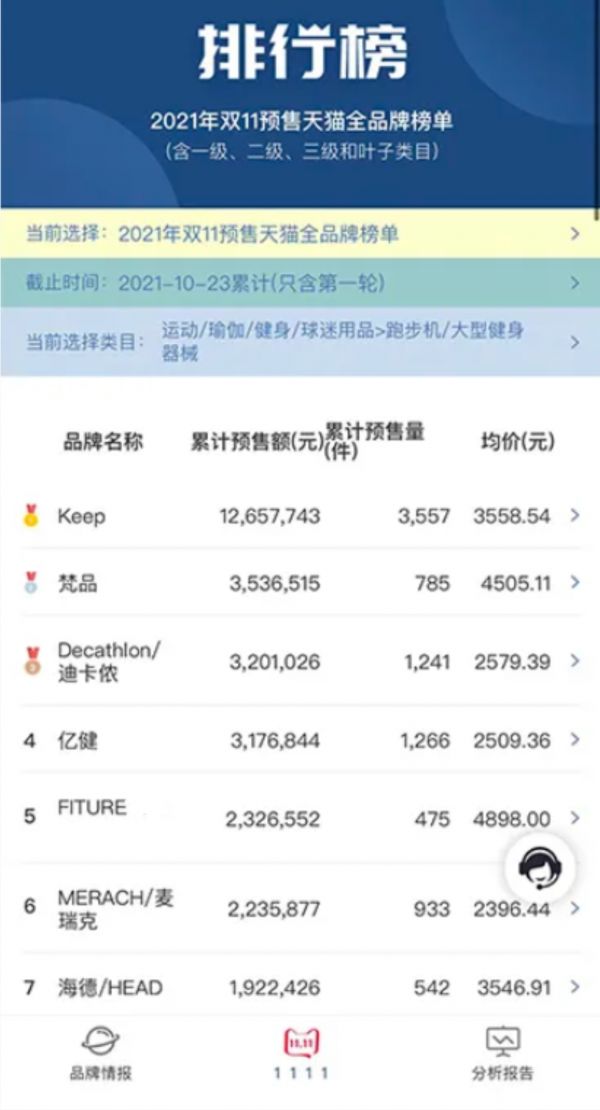Click the 梵品 sales amount 3,536,515
The width and height of the screenshot is (600, 1110).
[x=274, y=584]
